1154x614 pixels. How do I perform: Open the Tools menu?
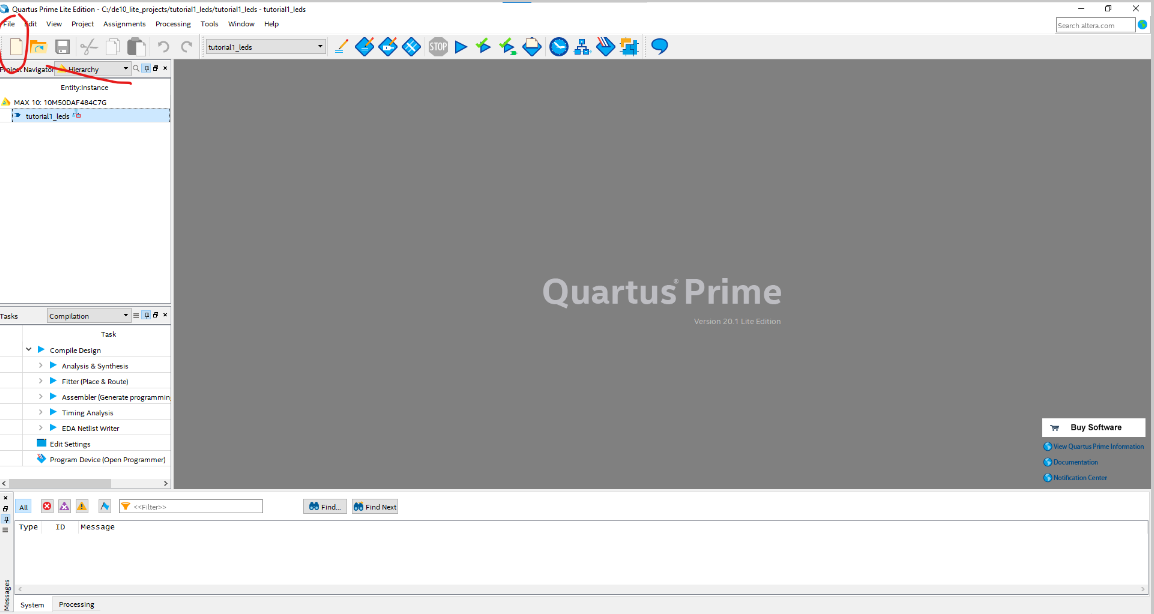coord(209,24)
